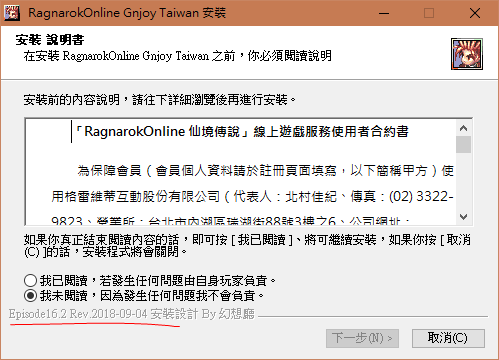Screen dimensions: 499x360
Task: Click the paragraph starting 為保障會員
Action: 265,171
